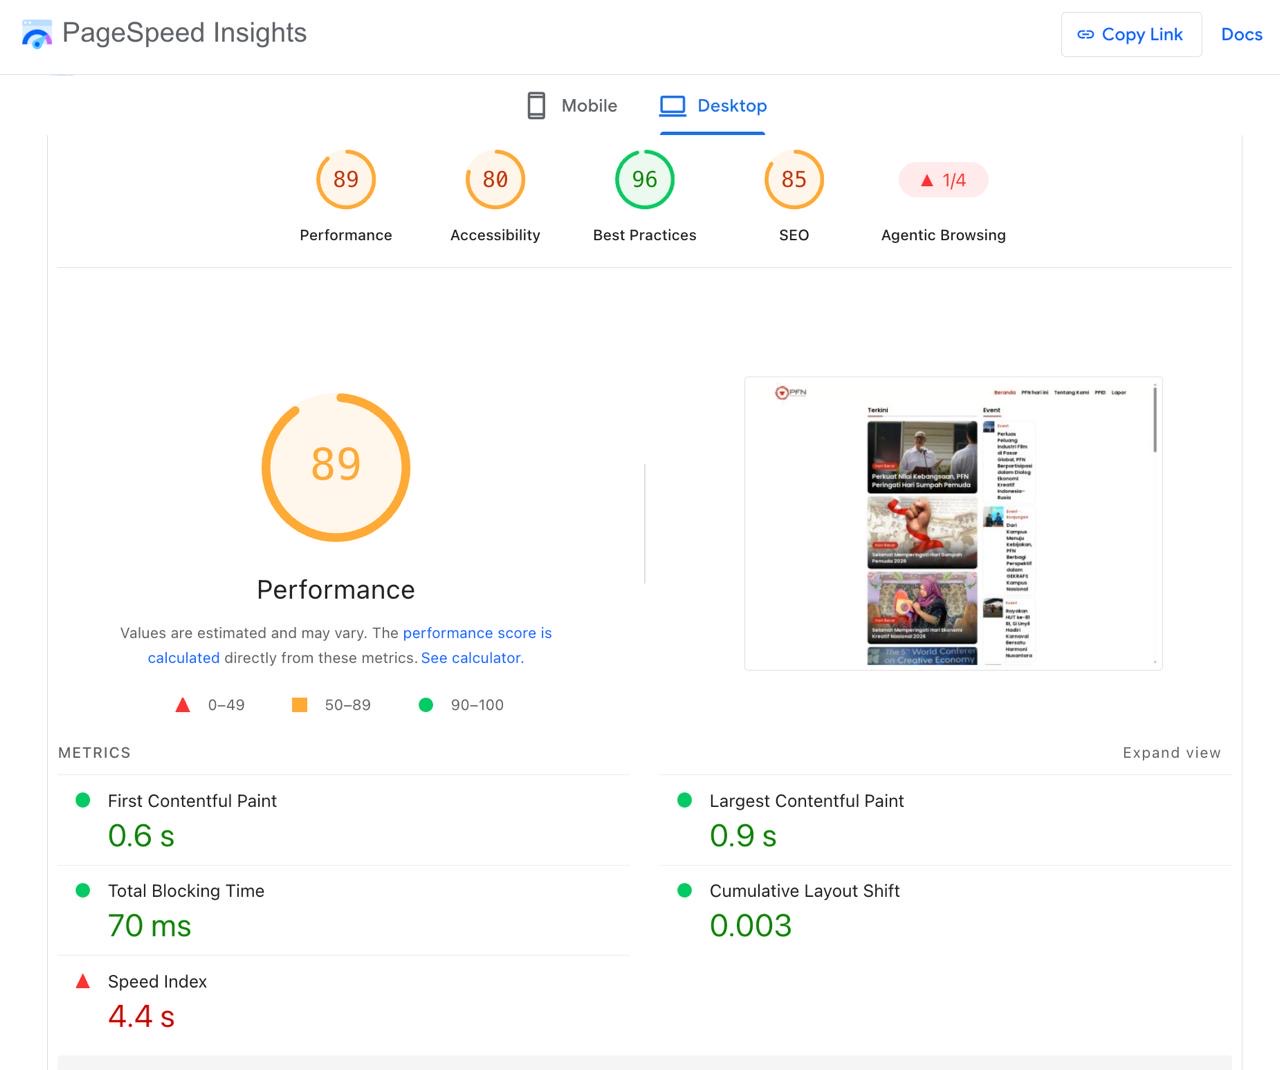The height and width of the screenshot is (1070, 1280).
Task: Click the Agentic Browsing 1/4 badge
Action: pos(943,180)
